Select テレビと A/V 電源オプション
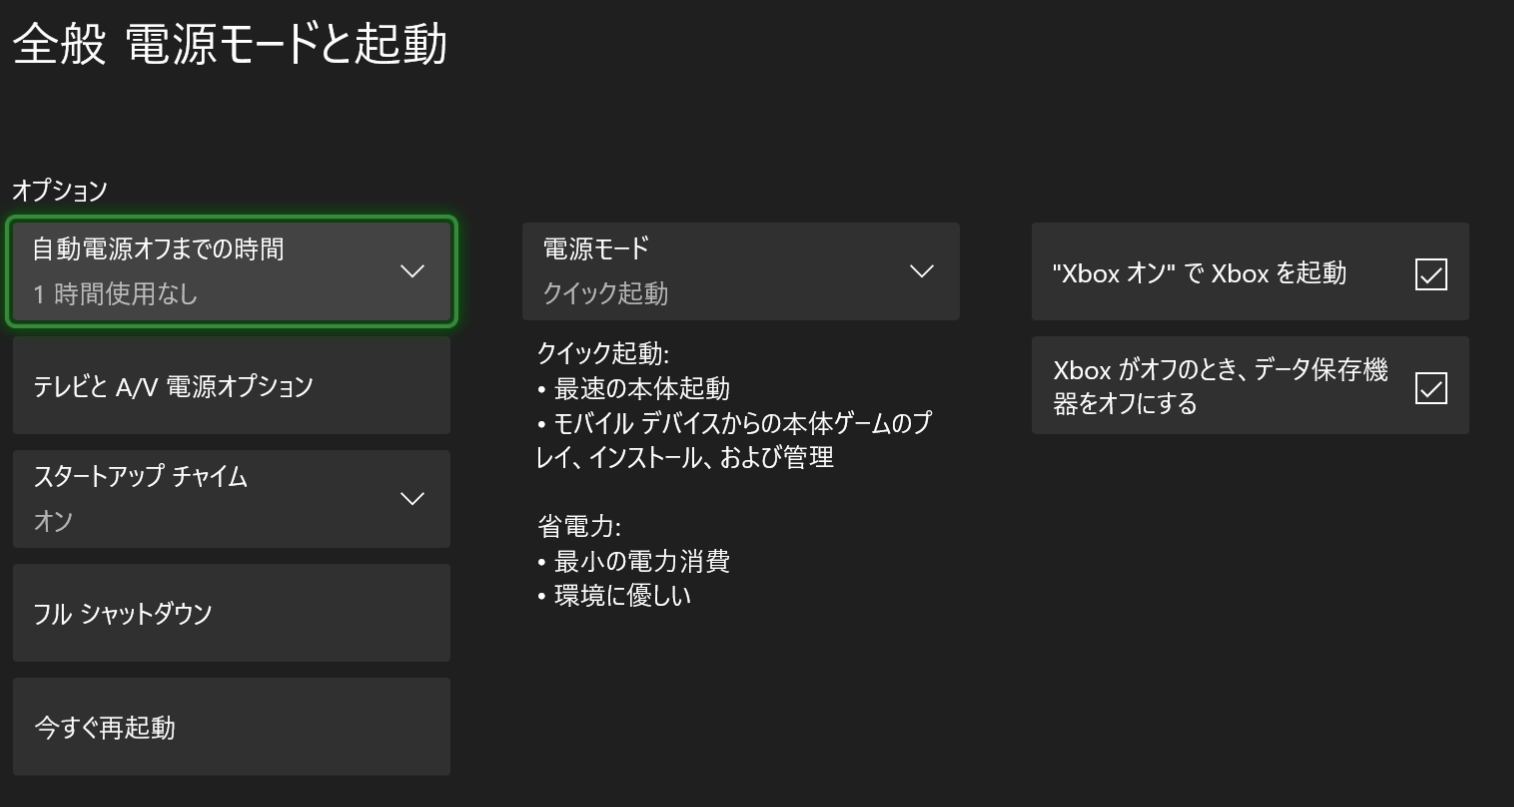This screenshot has height=807, width=1514. click(232, 385)
